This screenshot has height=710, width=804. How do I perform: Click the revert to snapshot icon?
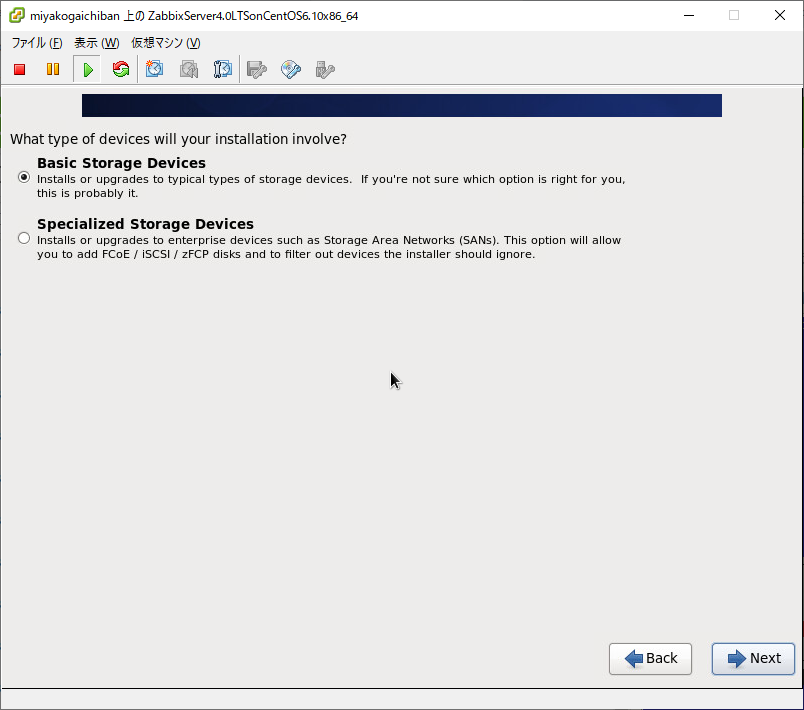189,69
